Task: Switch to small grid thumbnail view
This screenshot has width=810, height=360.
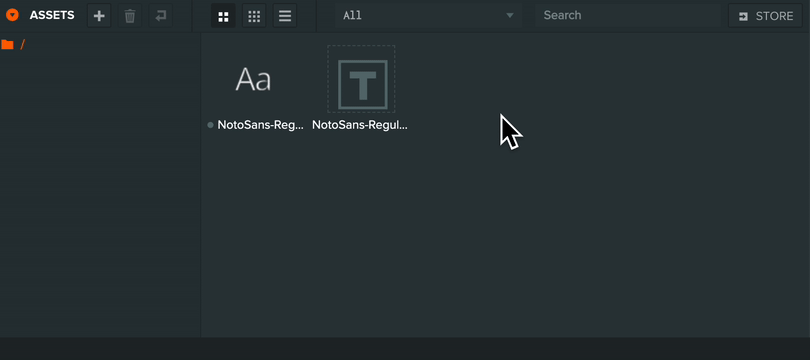Action: tap(254, 16)
